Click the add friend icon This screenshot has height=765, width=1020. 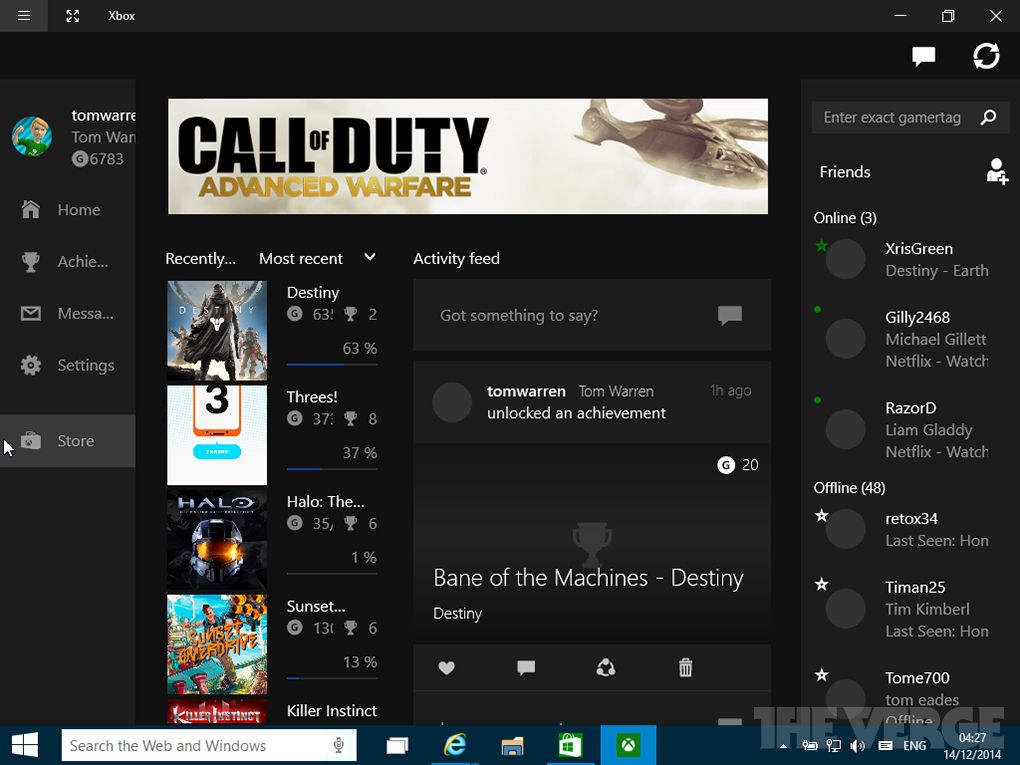[996, 172]
